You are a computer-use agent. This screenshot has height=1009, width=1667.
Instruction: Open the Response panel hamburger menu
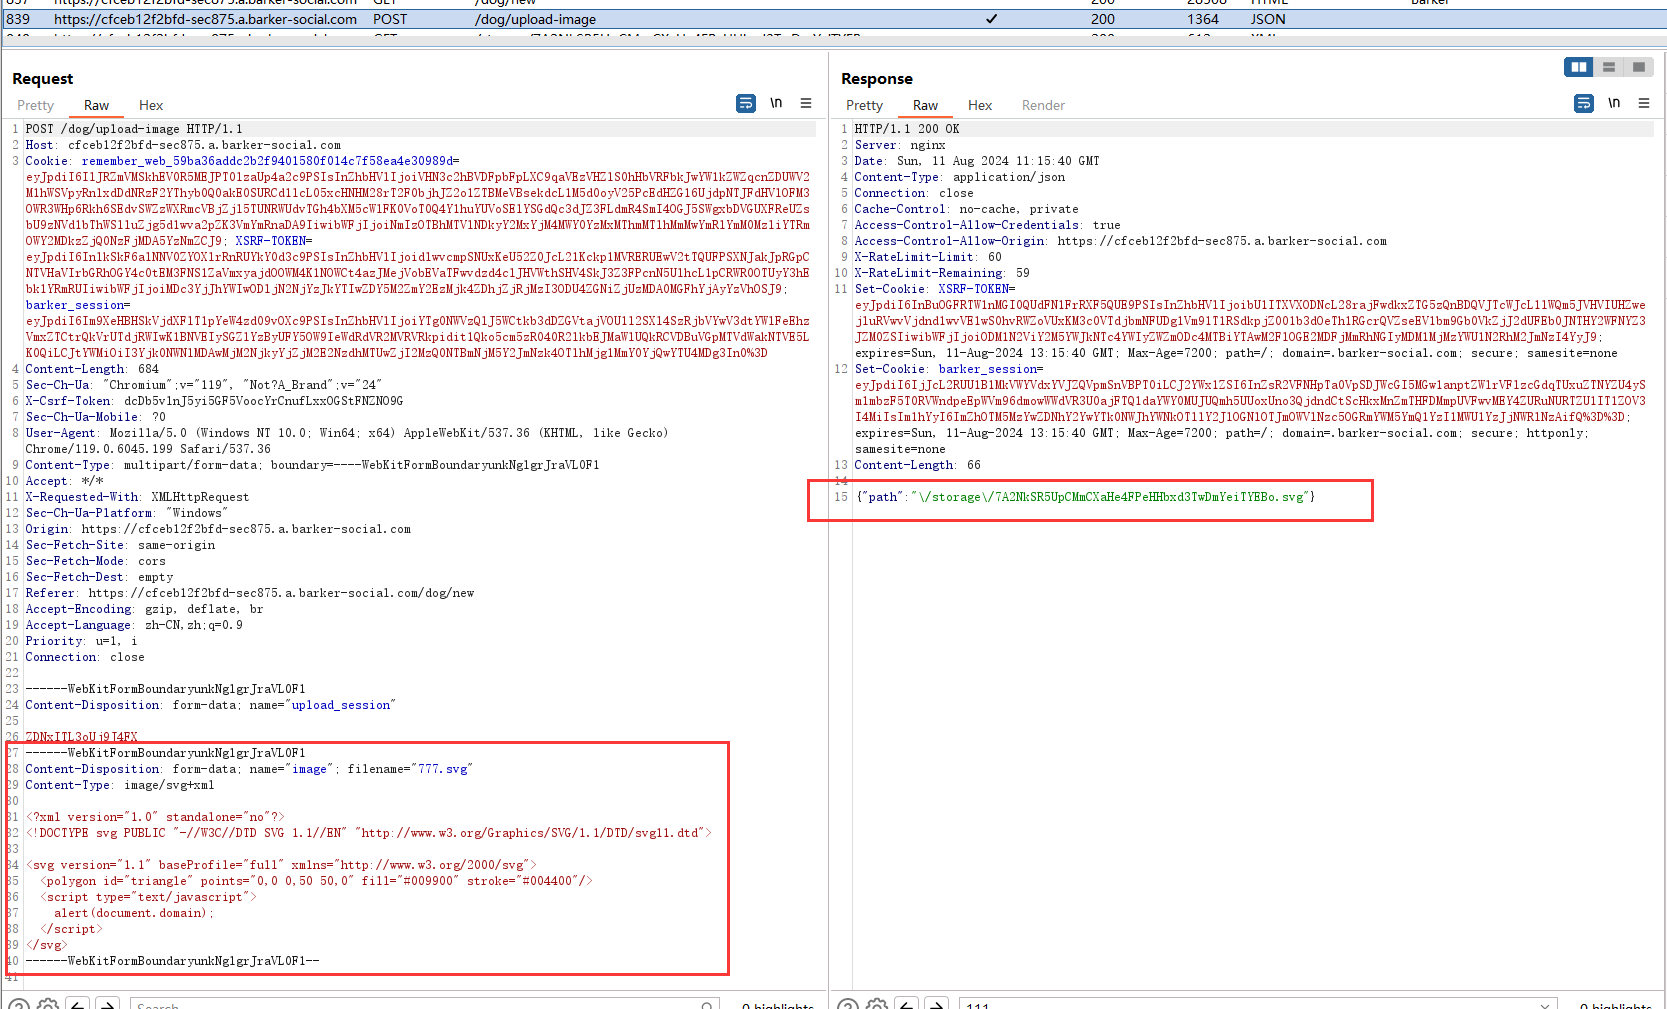pos(1644,103)
